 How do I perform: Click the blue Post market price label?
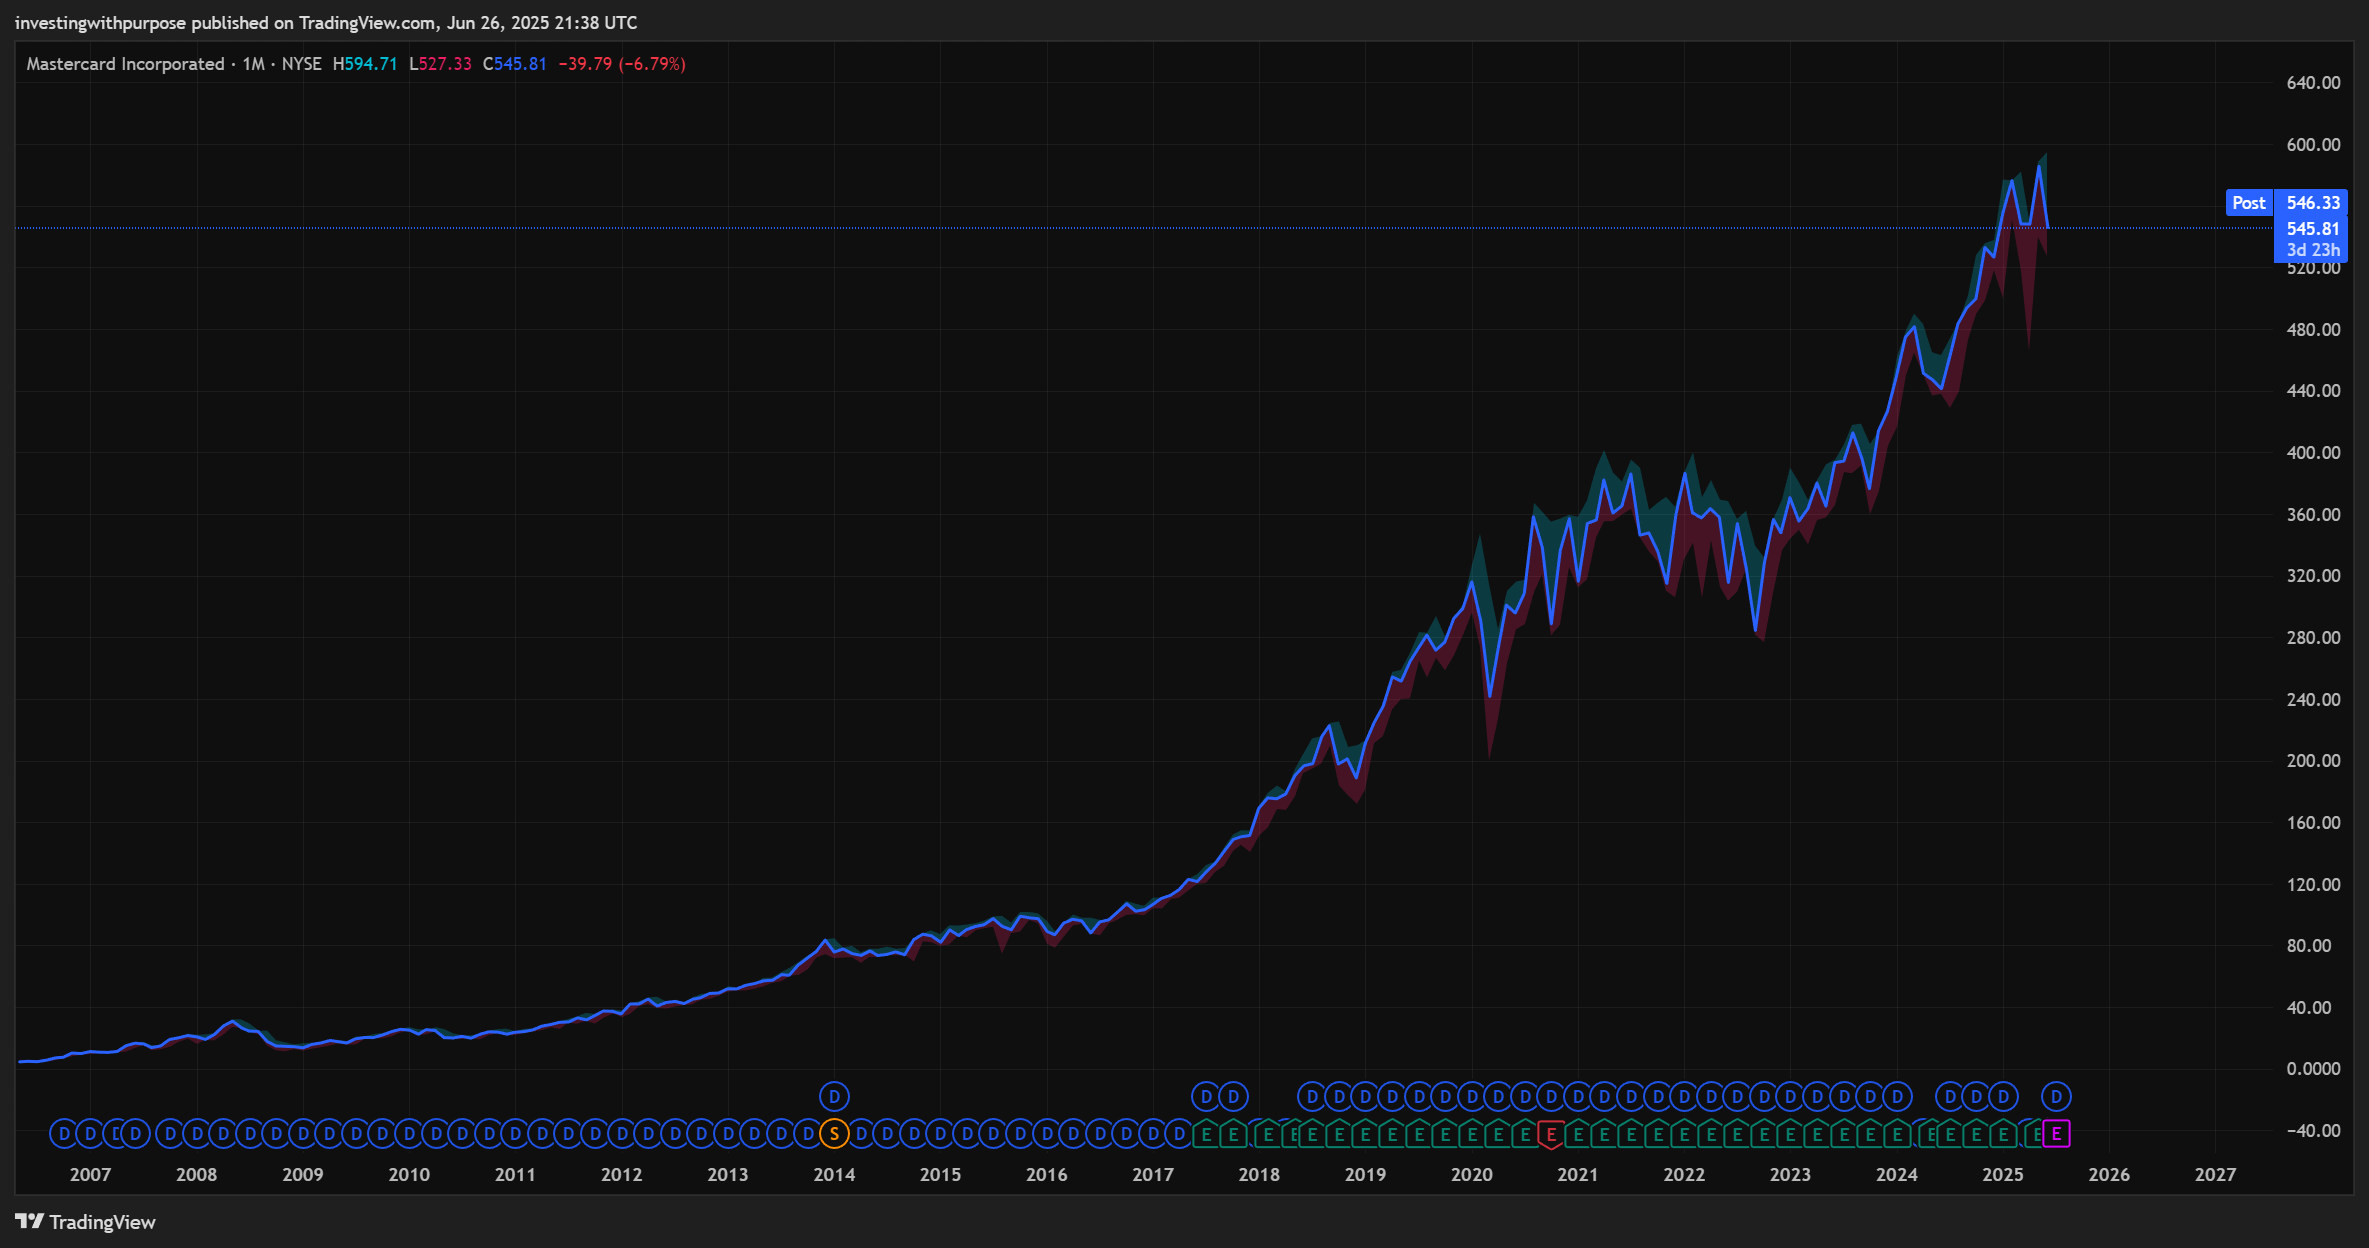[x=2249, y=203]
